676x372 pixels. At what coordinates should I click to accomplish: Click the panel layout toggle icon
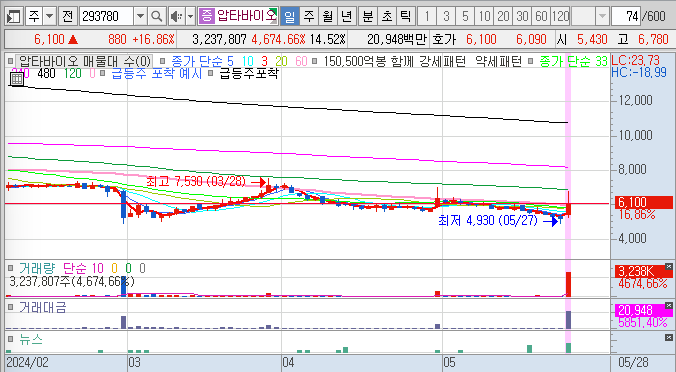click(x=14, y=16)
